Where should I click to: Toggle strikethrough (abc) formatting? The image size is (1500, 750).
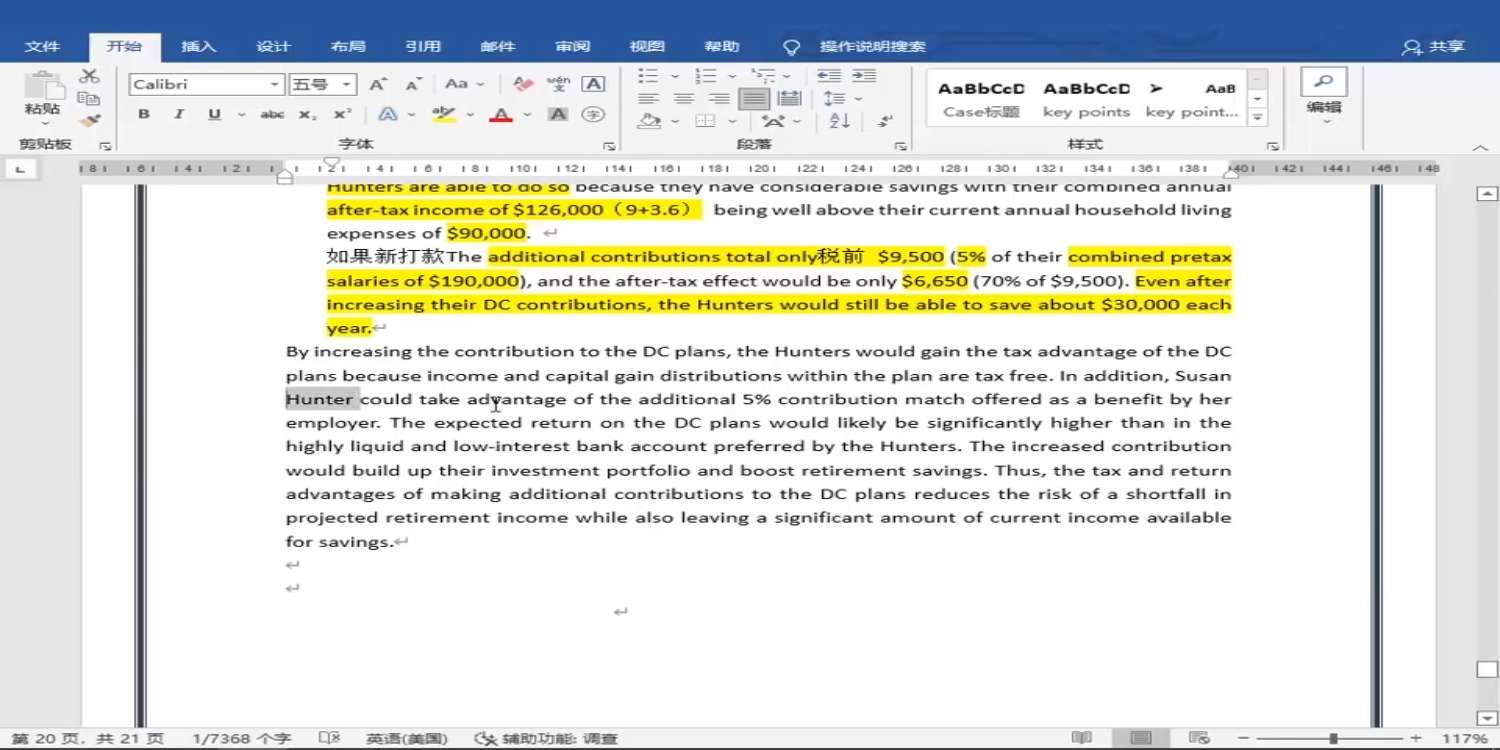(x=272, y=115)
